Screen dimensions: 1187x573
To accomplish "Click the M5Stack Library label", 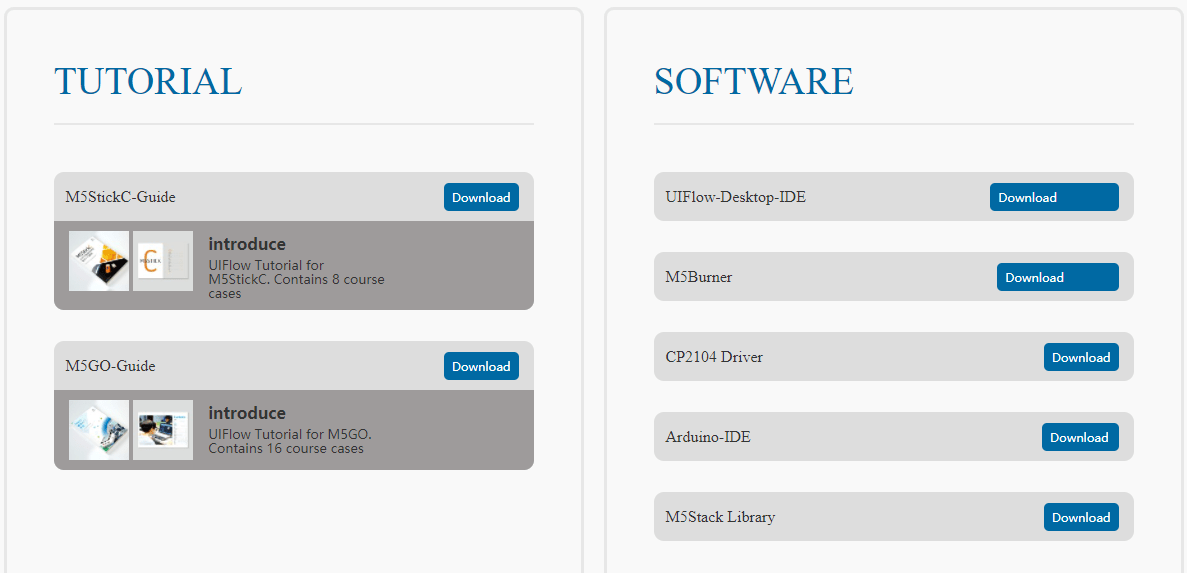I will click(x=720, y=517).
